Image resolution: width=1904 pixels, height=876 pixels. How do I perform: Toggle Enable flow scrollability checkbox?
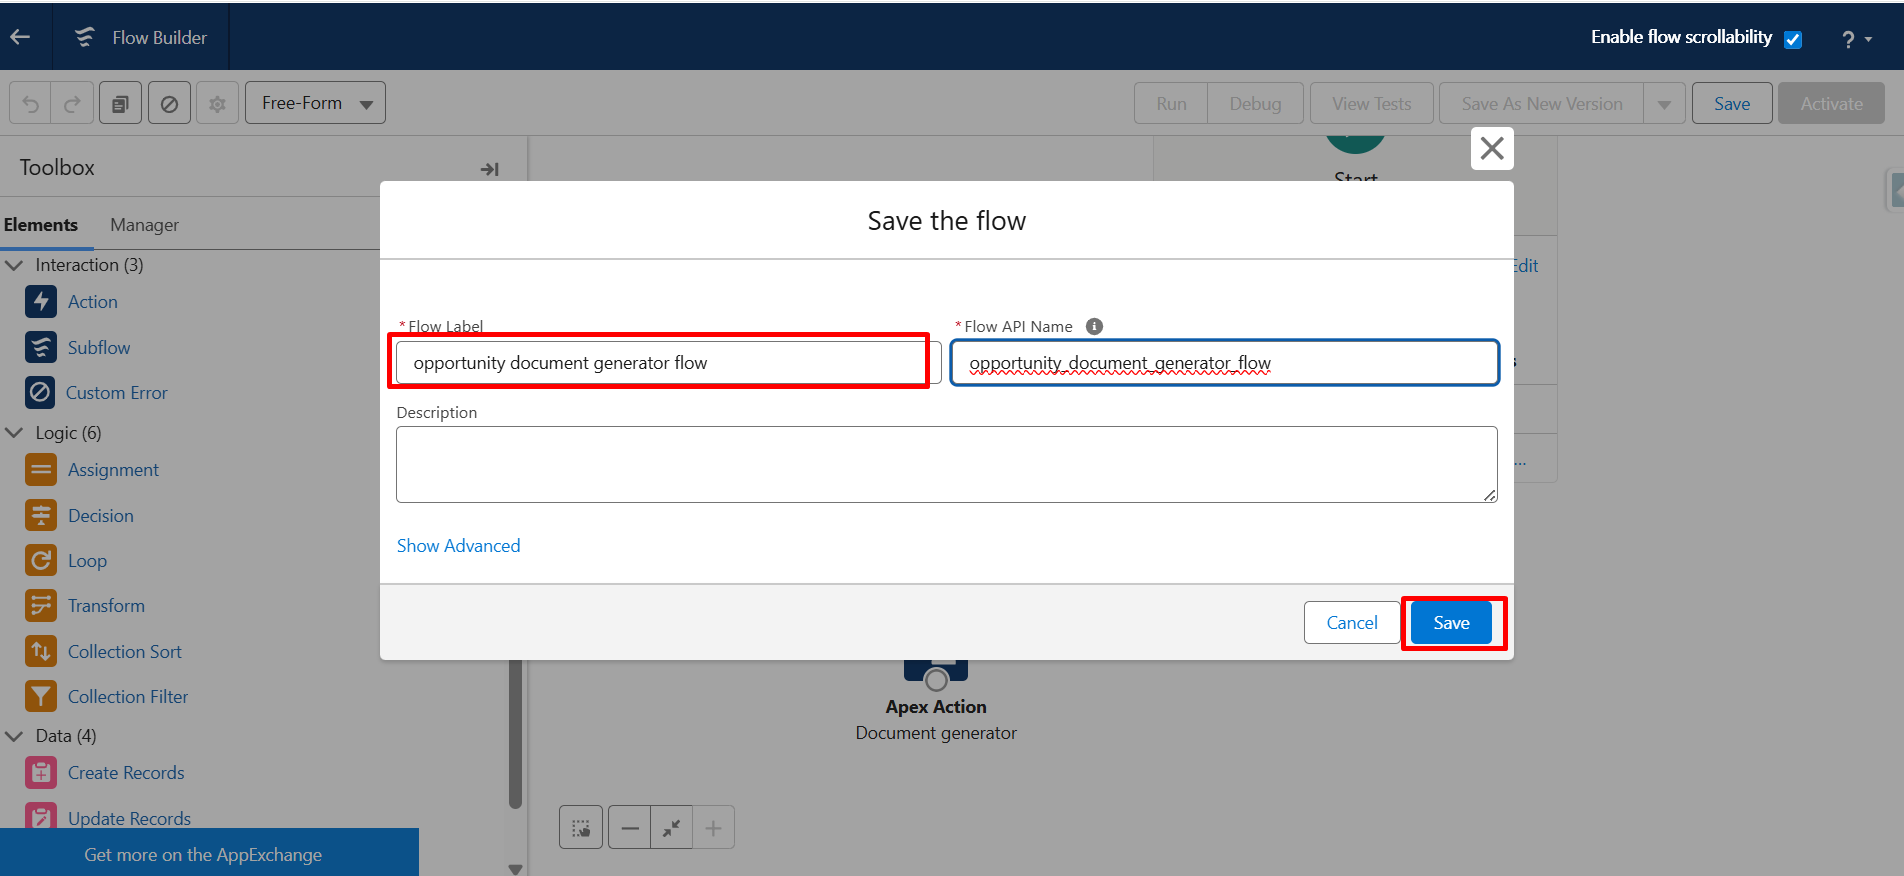[1793, 40]
